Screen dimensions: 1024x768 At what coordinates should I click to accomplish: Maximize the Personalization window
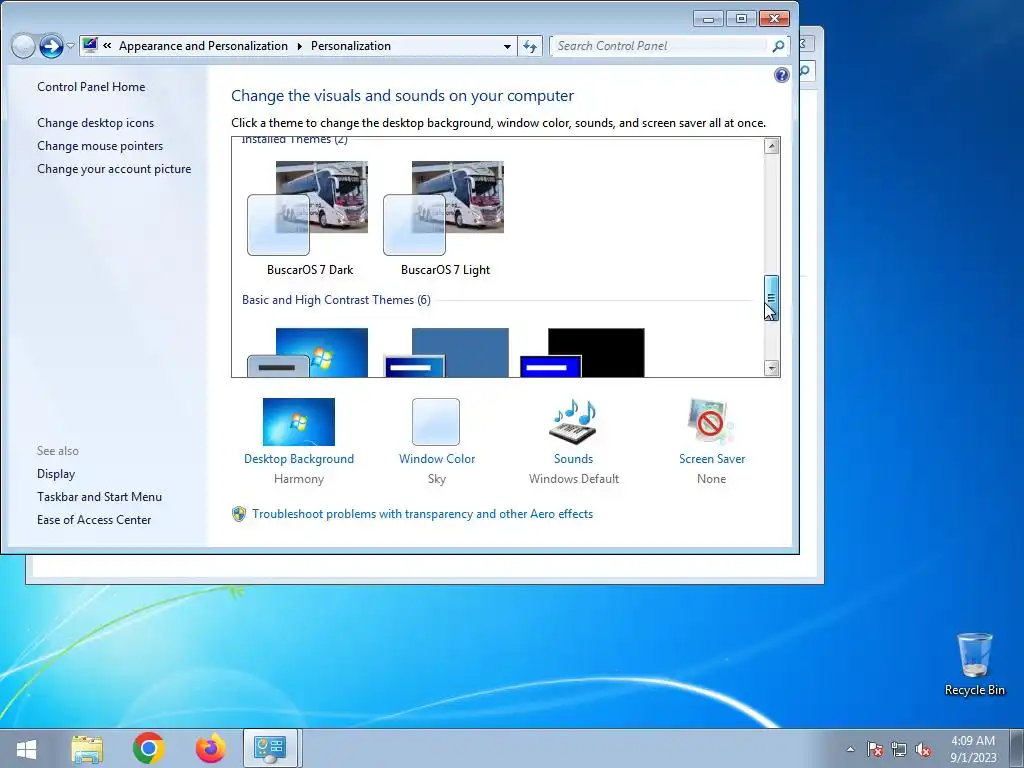(741, 18)
